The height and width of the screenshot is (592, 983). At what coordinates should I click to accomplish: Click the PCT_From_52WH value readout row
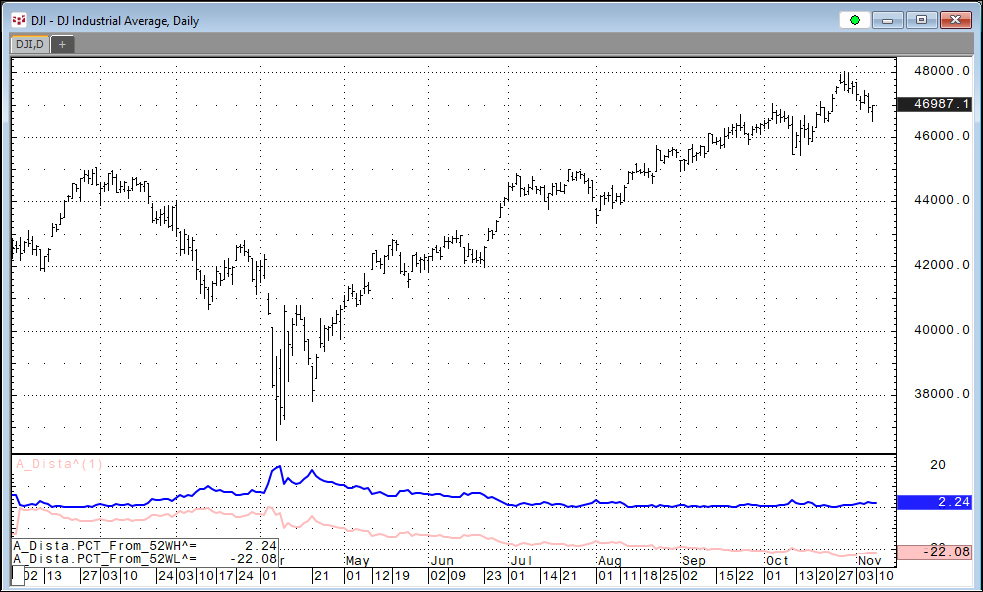tap(145, 546)
